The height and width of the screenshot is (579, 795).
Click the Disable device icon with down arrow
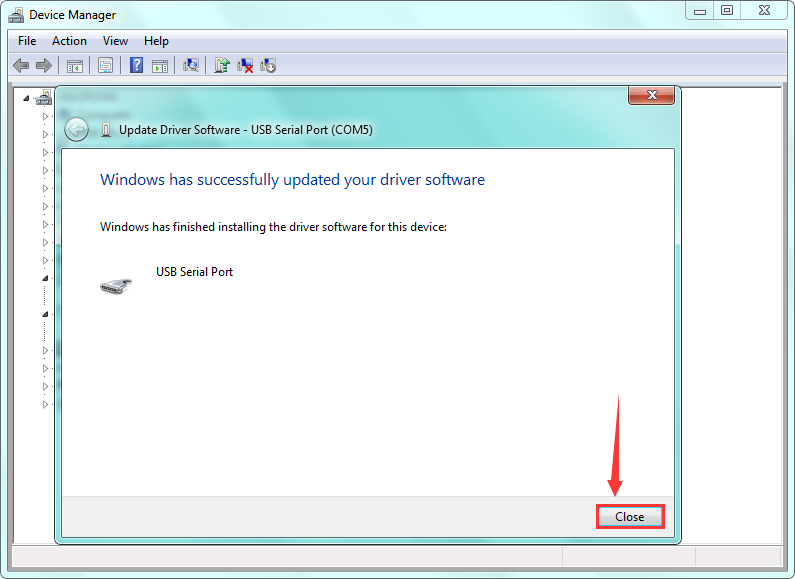click(x=268, y=65)
